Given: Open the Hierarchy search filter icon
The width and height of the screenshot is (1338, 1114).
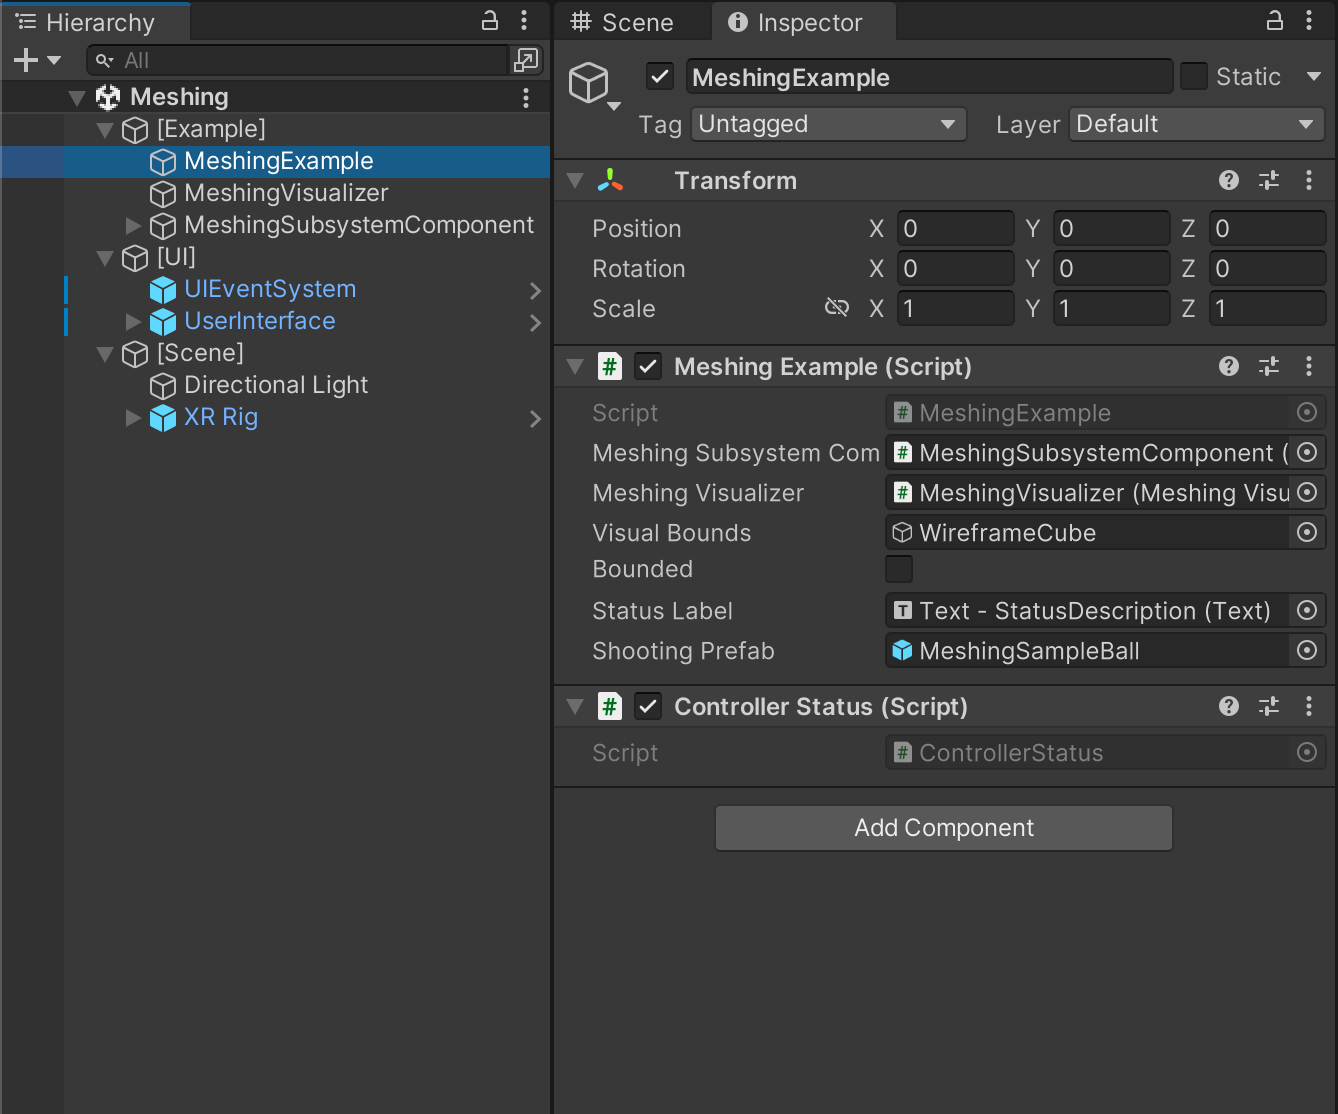Looking at the screenshot, I should (x=103, y=60).
